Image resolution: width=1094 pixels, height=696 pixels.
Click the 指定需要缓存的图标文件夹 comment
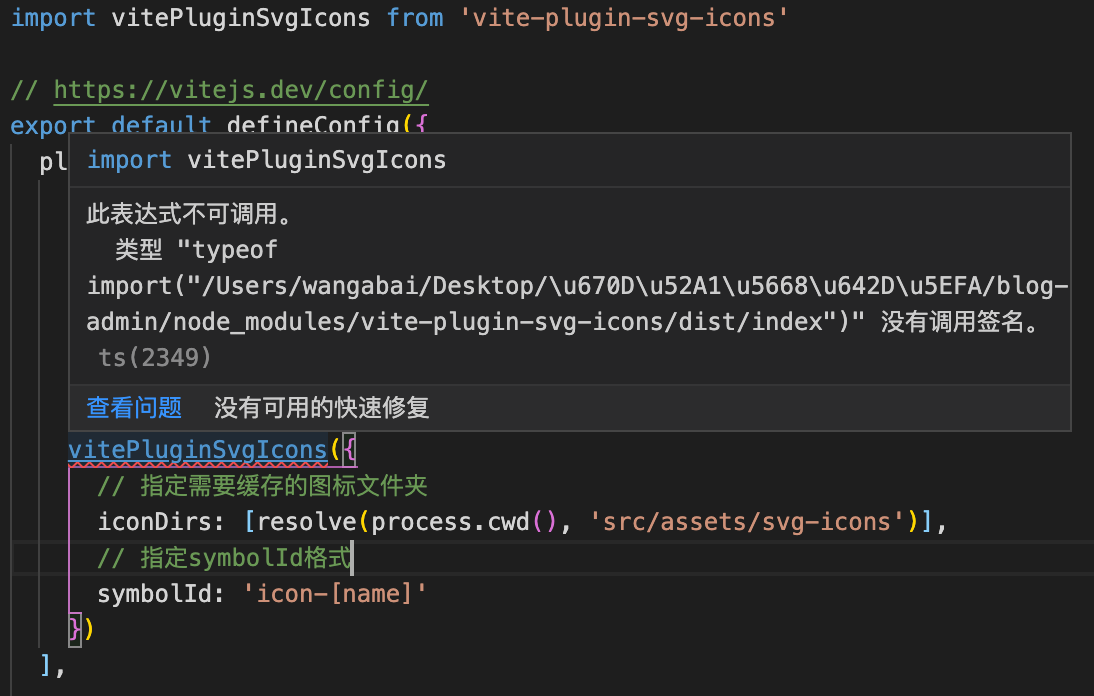click(x=262, y=485)
